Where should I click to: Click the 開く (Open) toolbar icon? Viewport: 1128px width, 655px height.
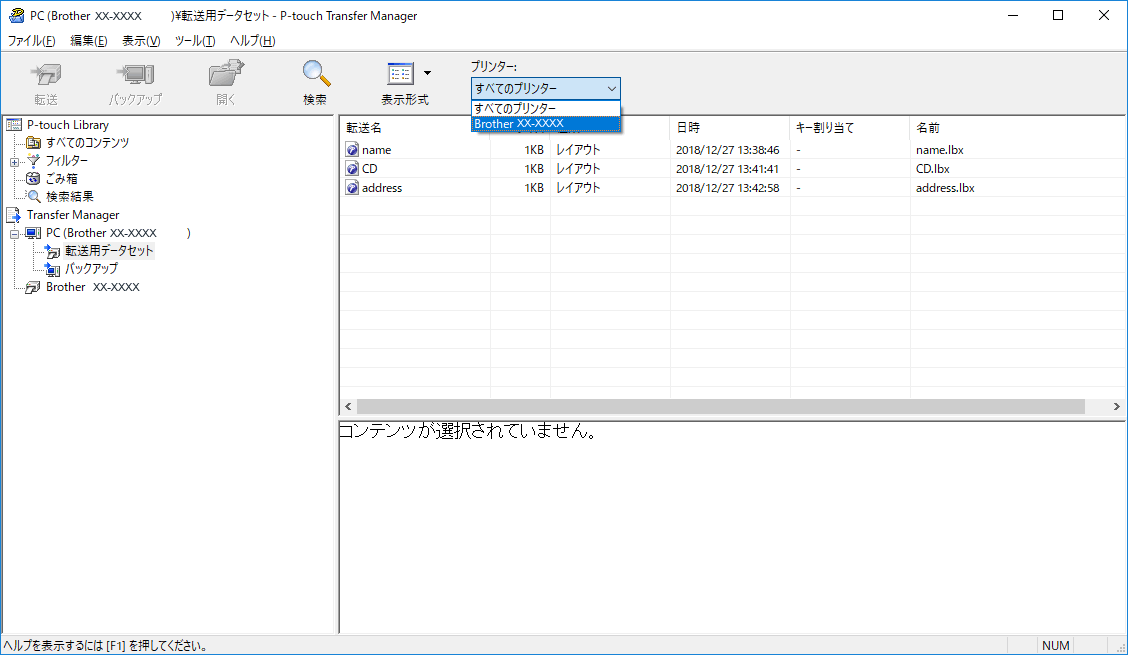tap(226, 73)
